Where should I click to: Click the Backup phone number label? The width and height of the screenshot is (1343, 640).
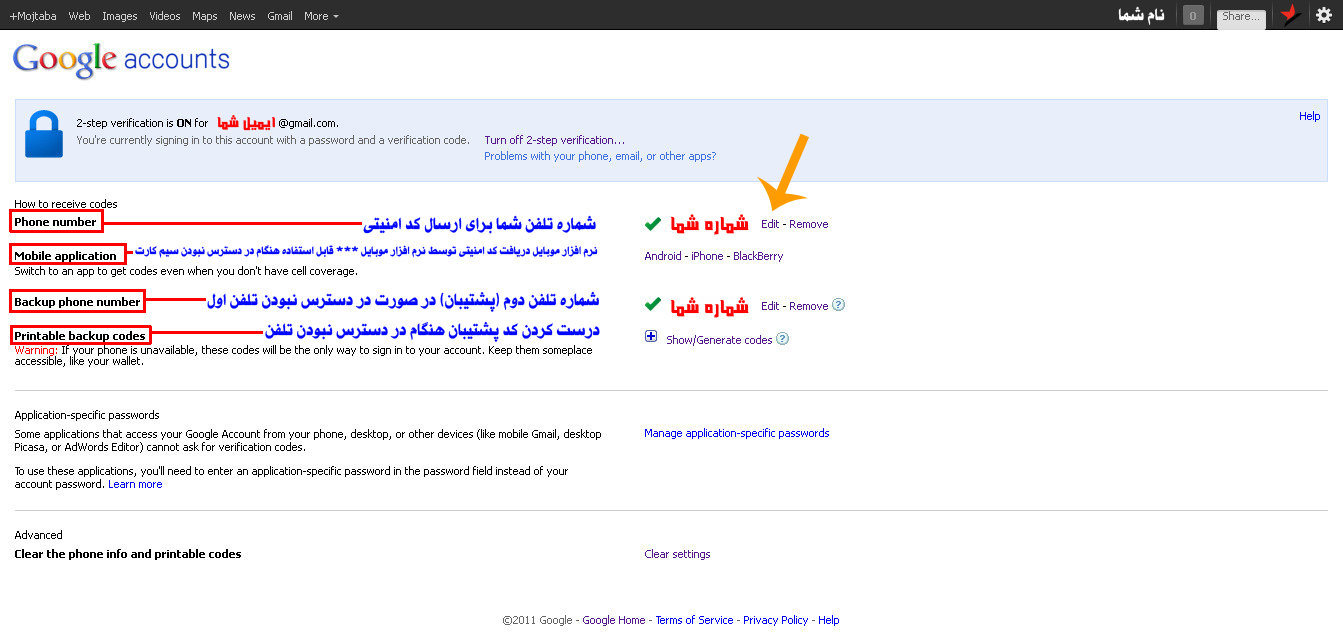pyautogui.click(x=77, y=301)
